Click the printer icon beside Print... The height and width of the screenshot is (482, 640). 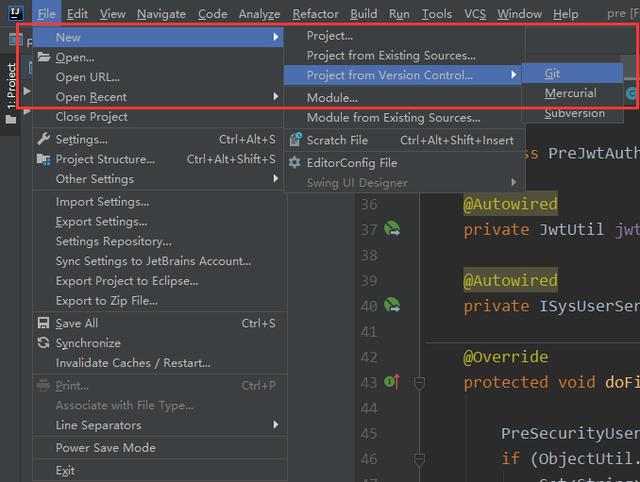click(x=43, y=385)
